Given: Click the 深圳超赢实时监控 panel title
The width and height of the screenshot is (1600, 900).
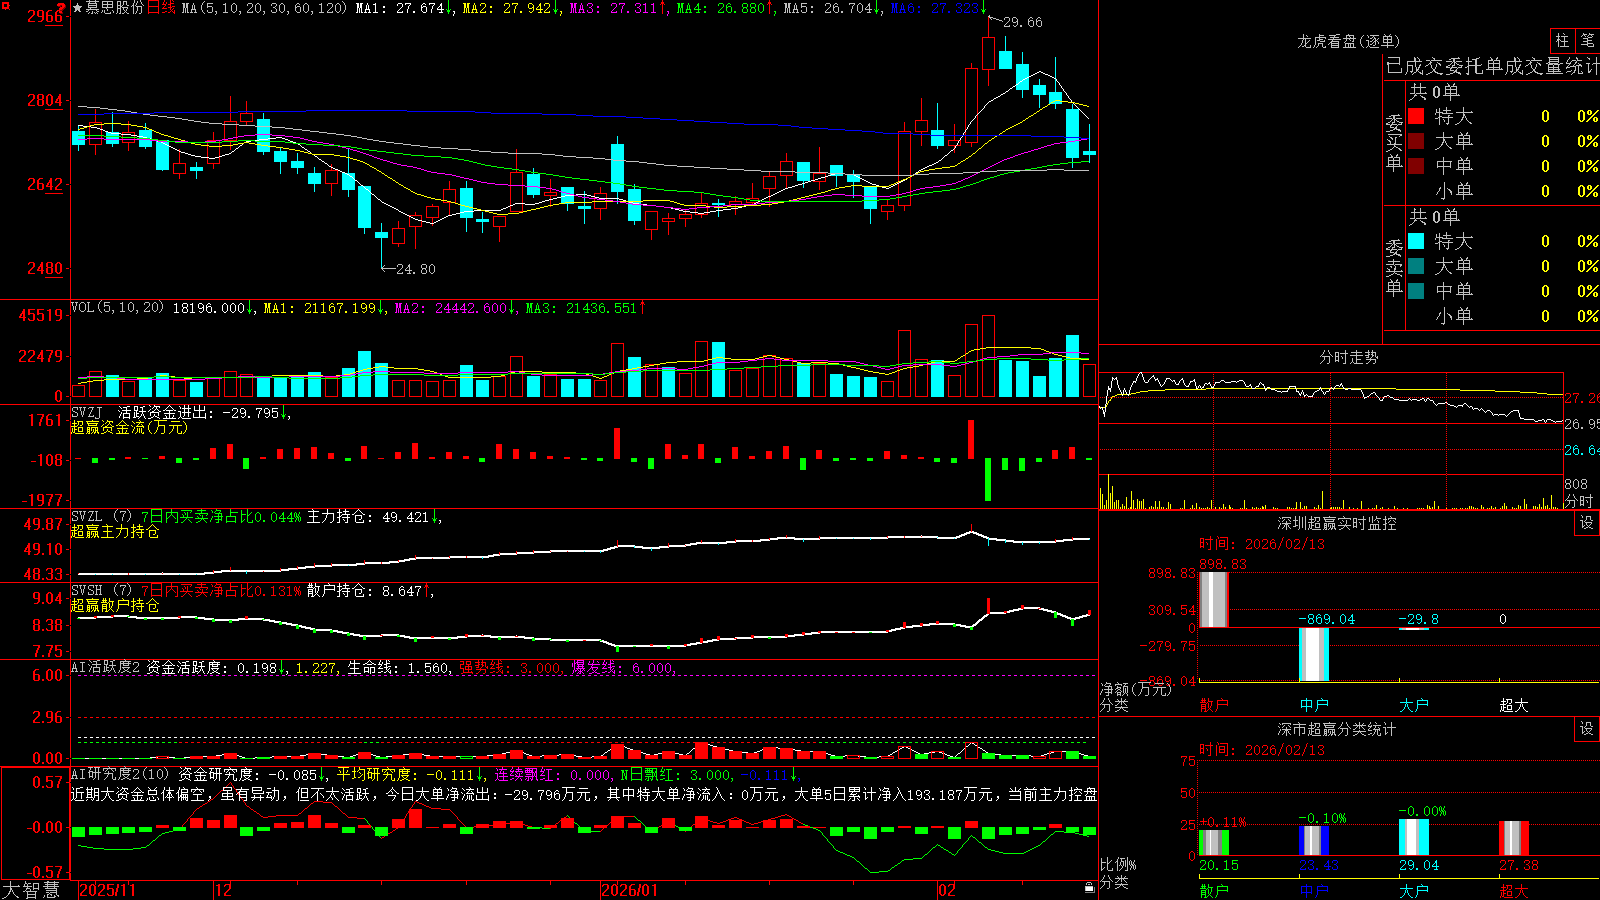Looking at the screenshot, I should point(1337,523).
